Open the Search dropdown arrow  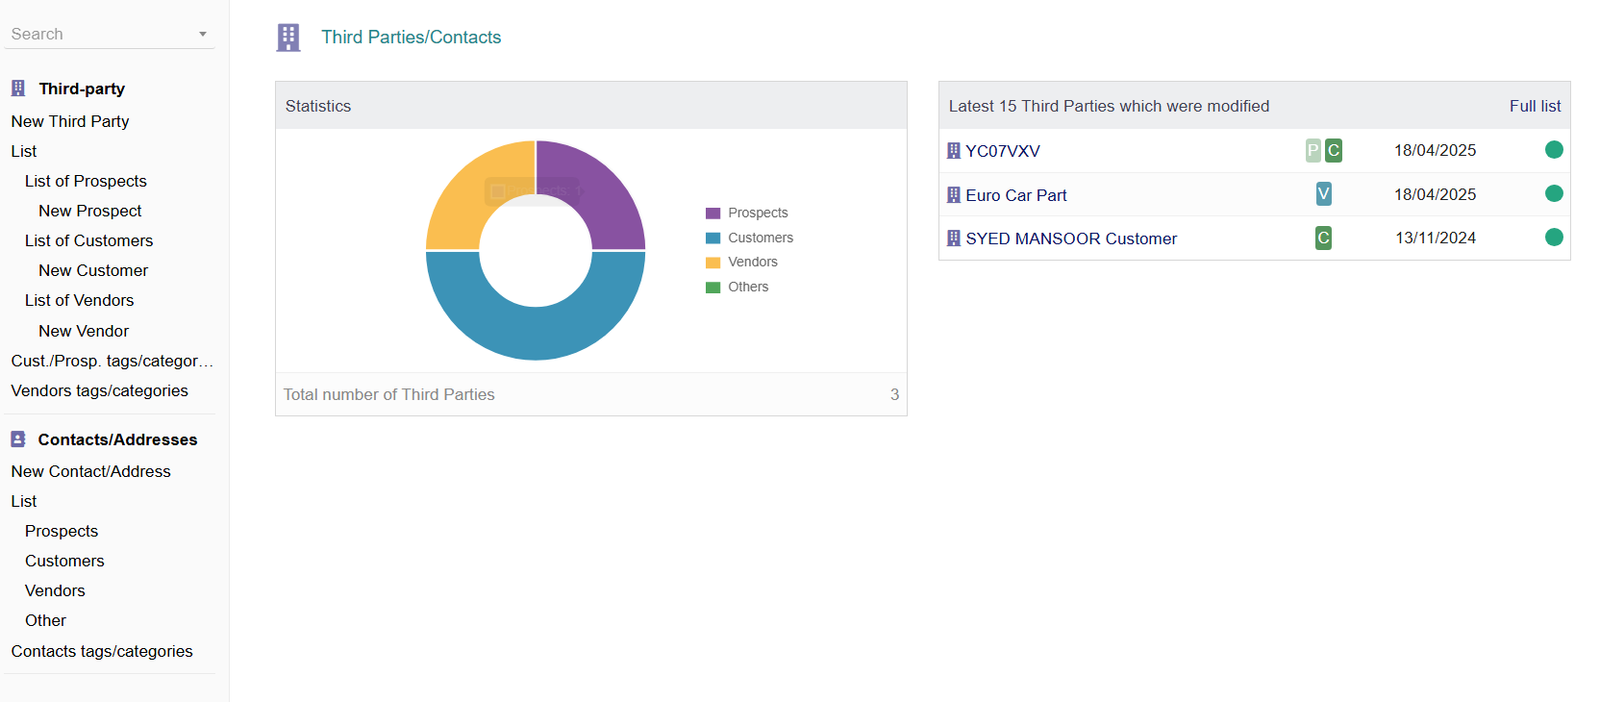[203, 34]
